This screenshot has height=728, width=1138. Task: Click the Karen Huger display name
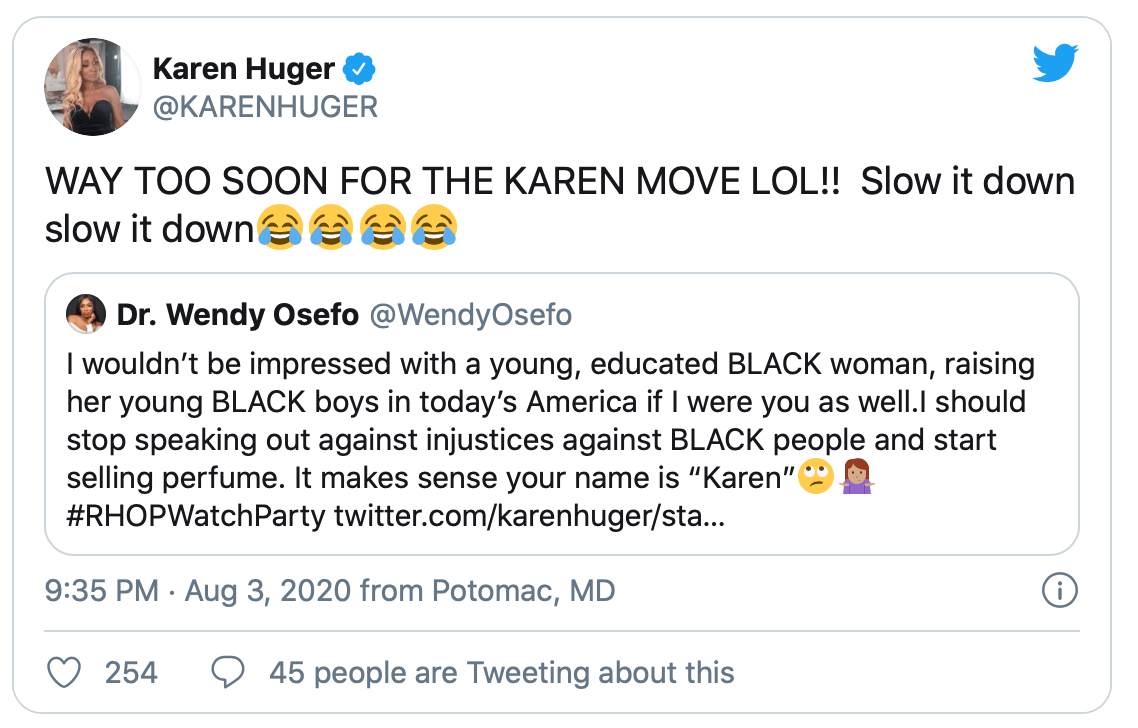pos(243,70)
